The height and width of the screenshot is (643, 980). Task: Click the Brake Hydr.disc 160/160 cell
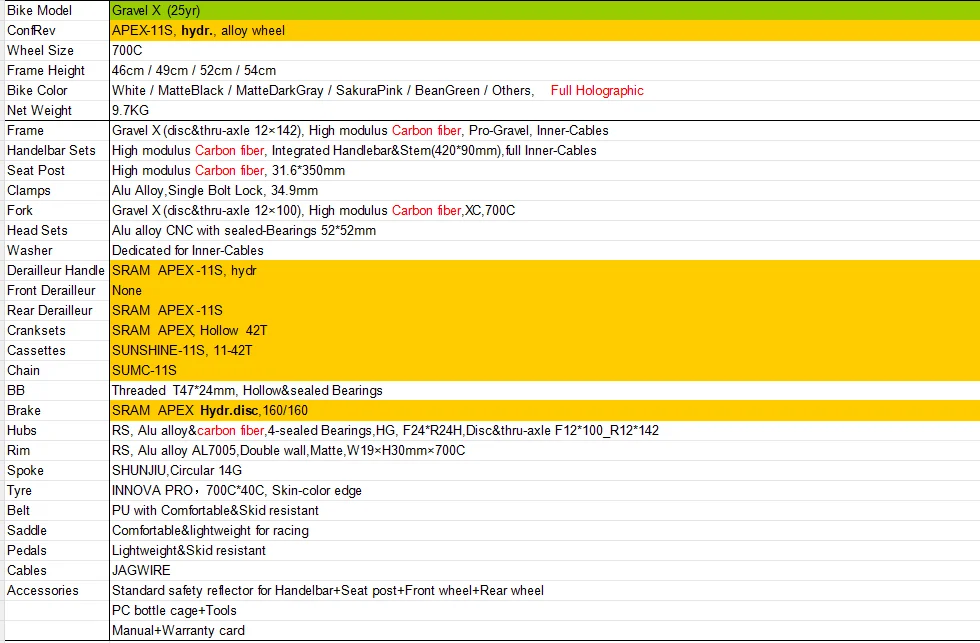click(x=544, y=411)
